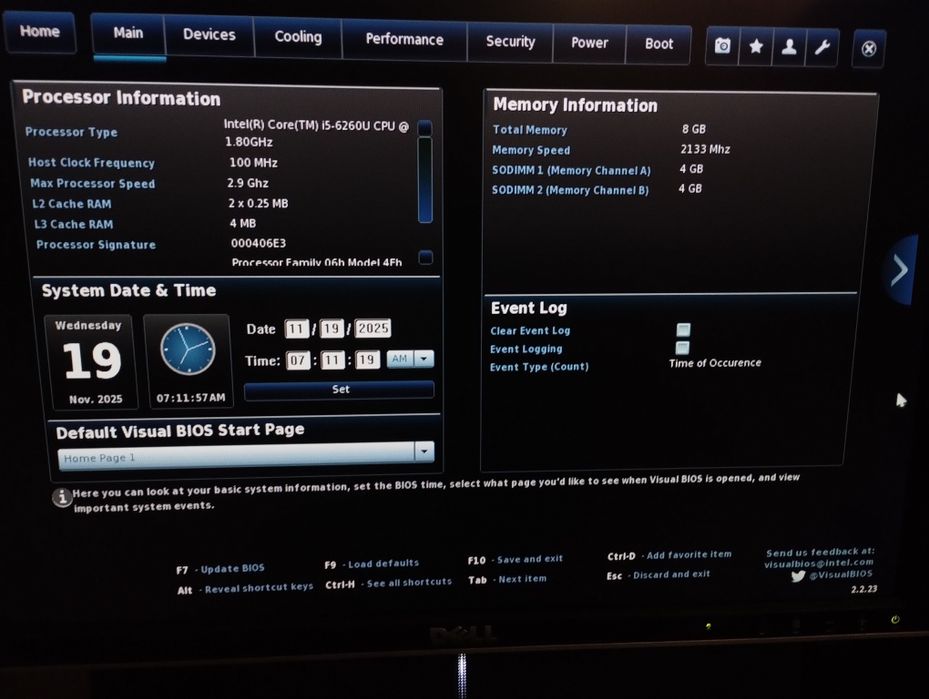Click the 000406E3 signature value
Screen dimensions: 929x699
(x=258, y=243)
